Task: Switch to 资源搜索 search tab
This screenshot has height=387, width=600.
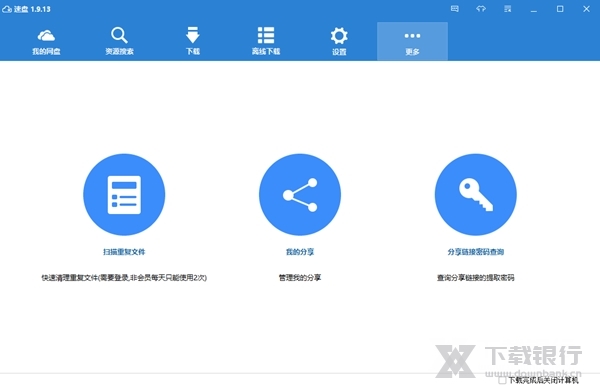Action: 119,41
